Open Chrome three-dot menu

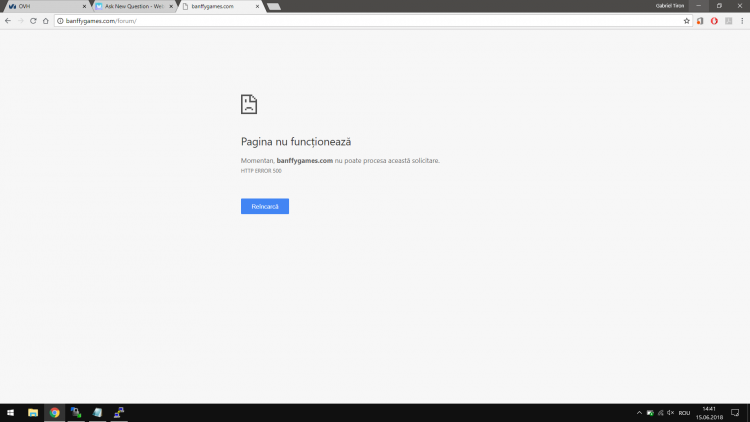tap(741, 20)
